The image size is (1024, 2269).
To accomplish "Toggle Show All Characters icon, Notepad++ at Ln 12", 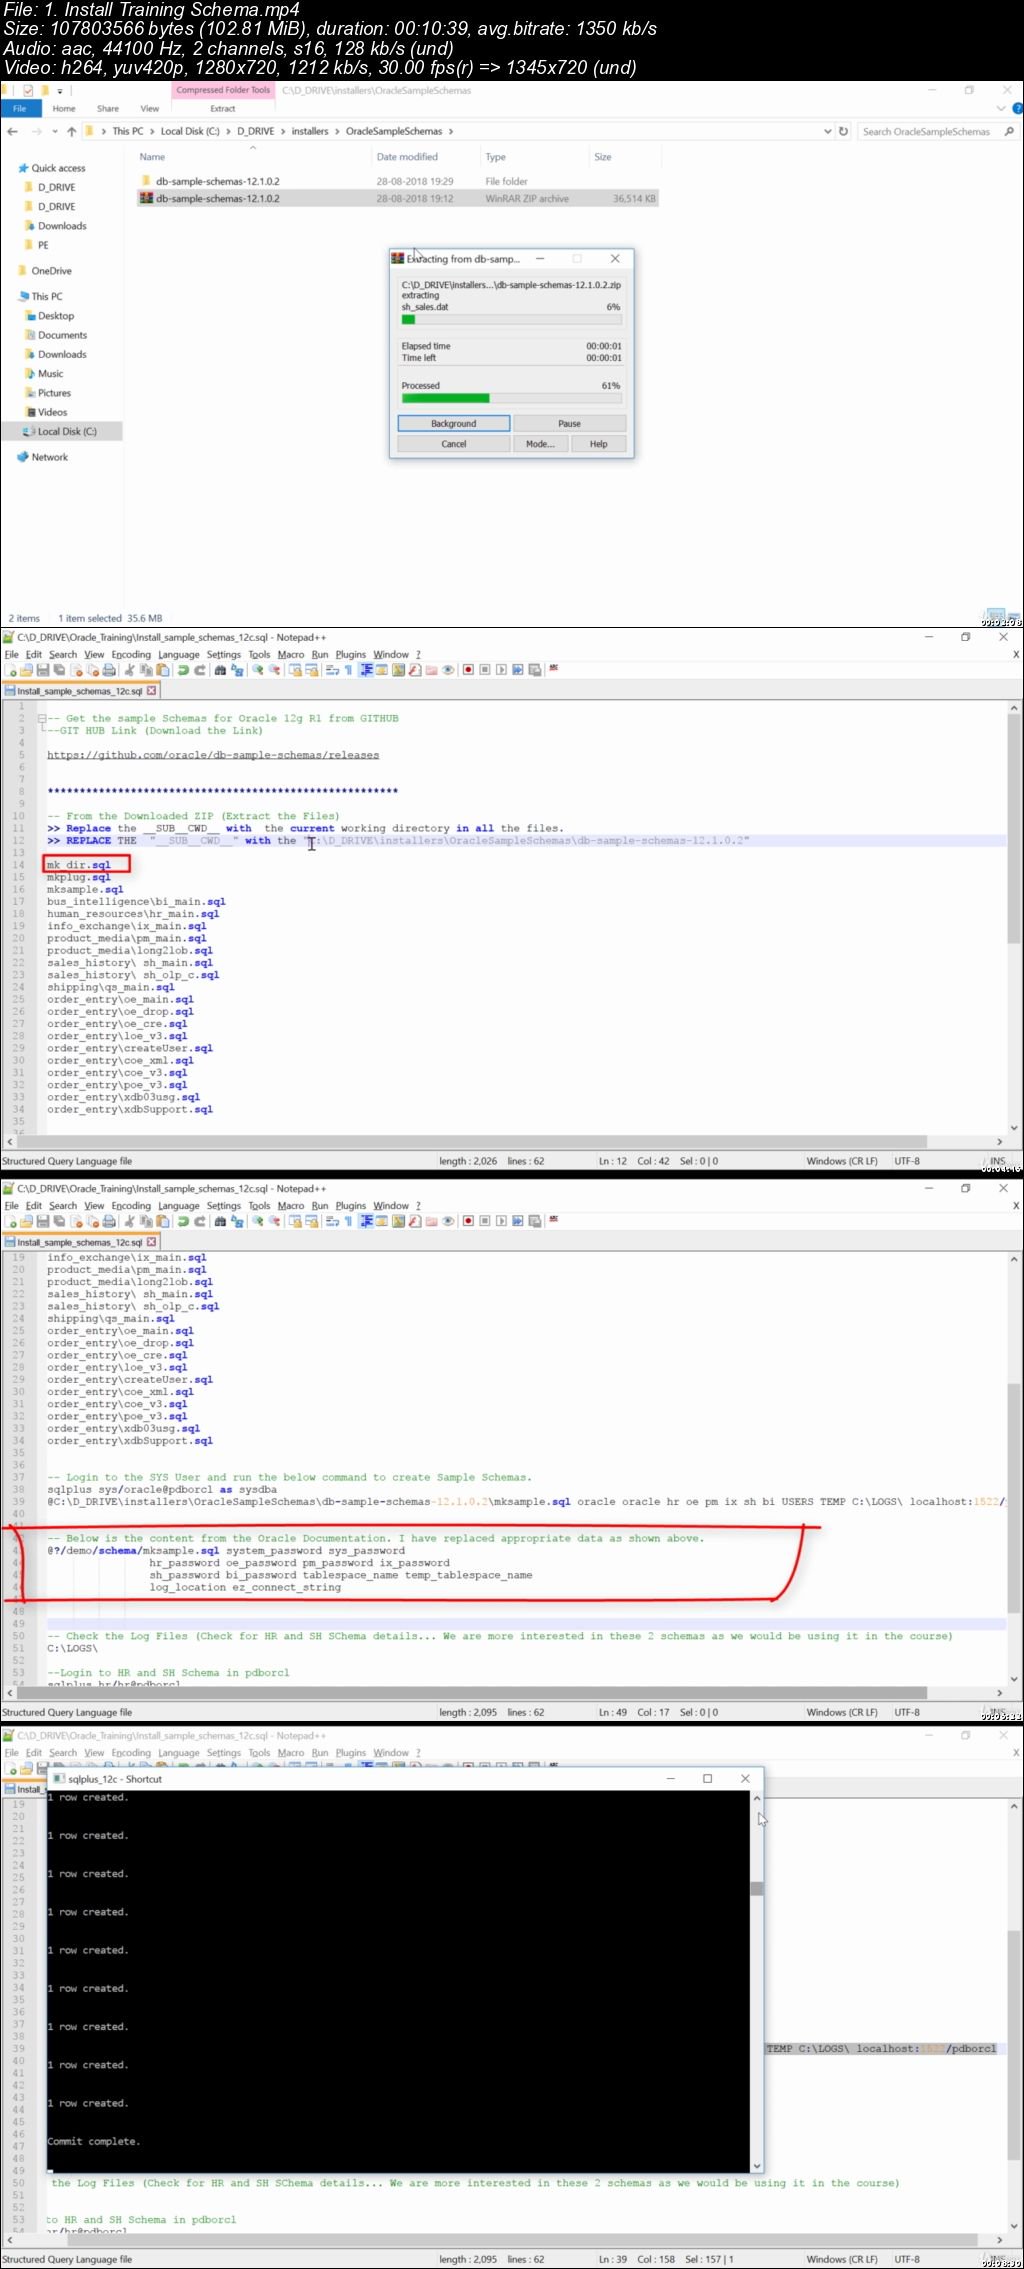I will 348,670.
